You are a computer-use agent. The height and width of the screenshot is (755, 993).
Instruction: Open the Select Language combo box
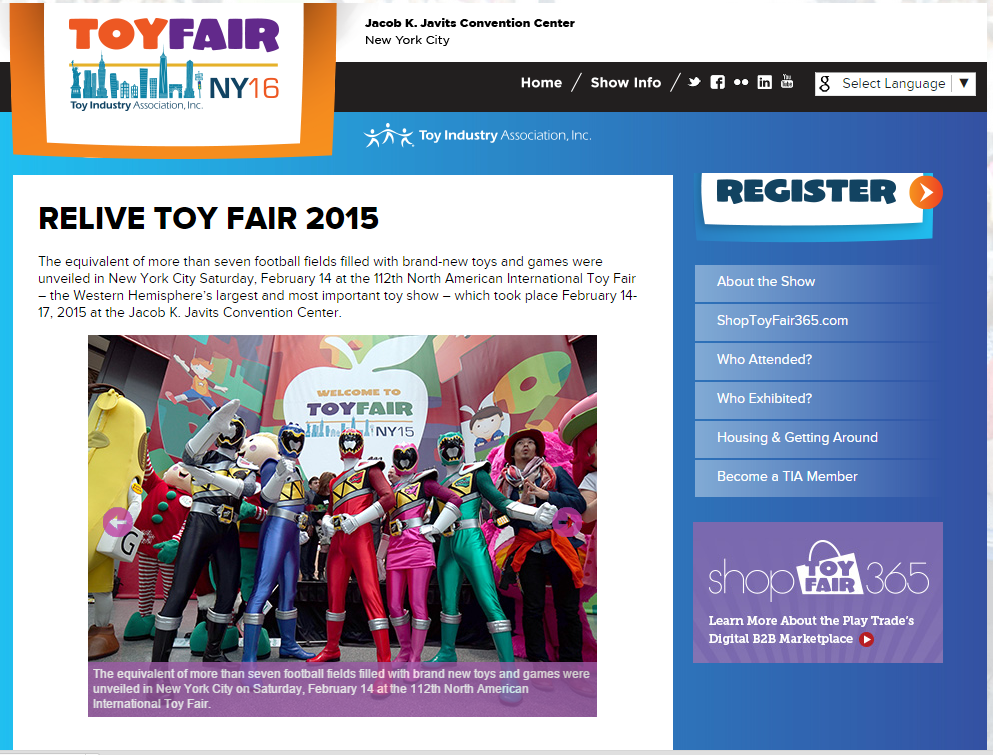point(895,84)
